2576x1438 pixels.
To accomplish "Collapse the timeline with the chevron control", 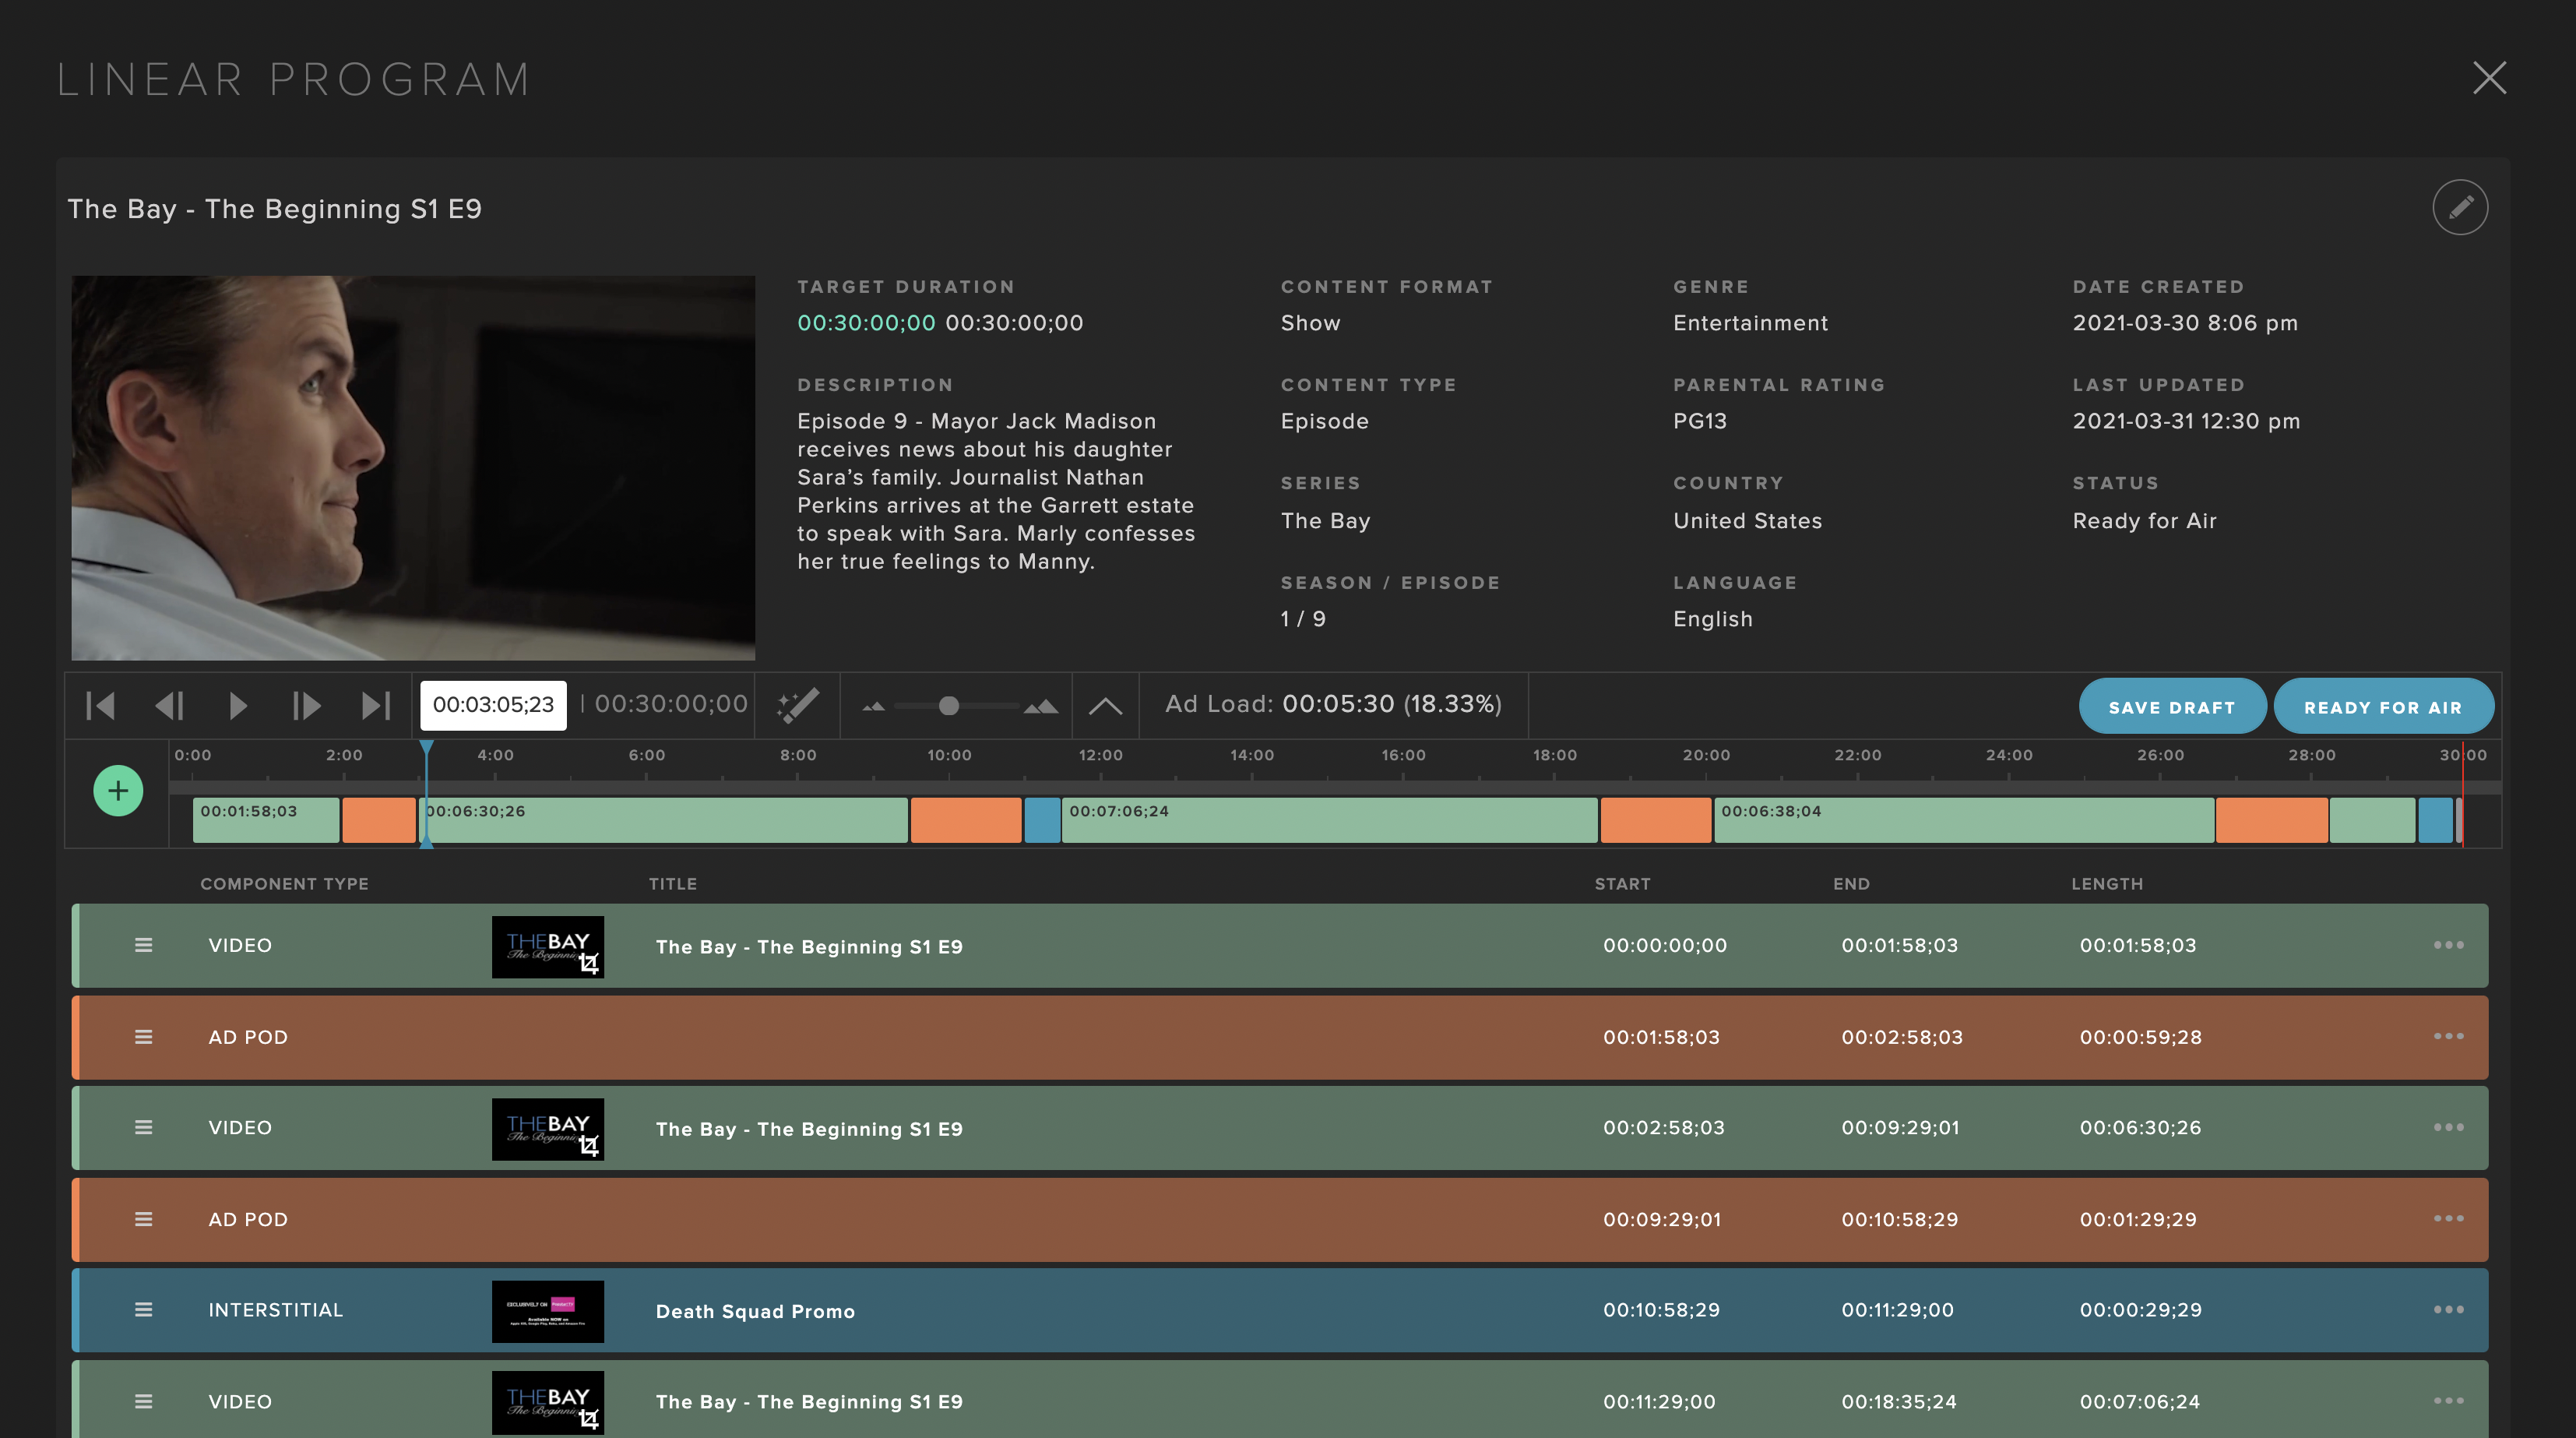I will coord(1106,705).
